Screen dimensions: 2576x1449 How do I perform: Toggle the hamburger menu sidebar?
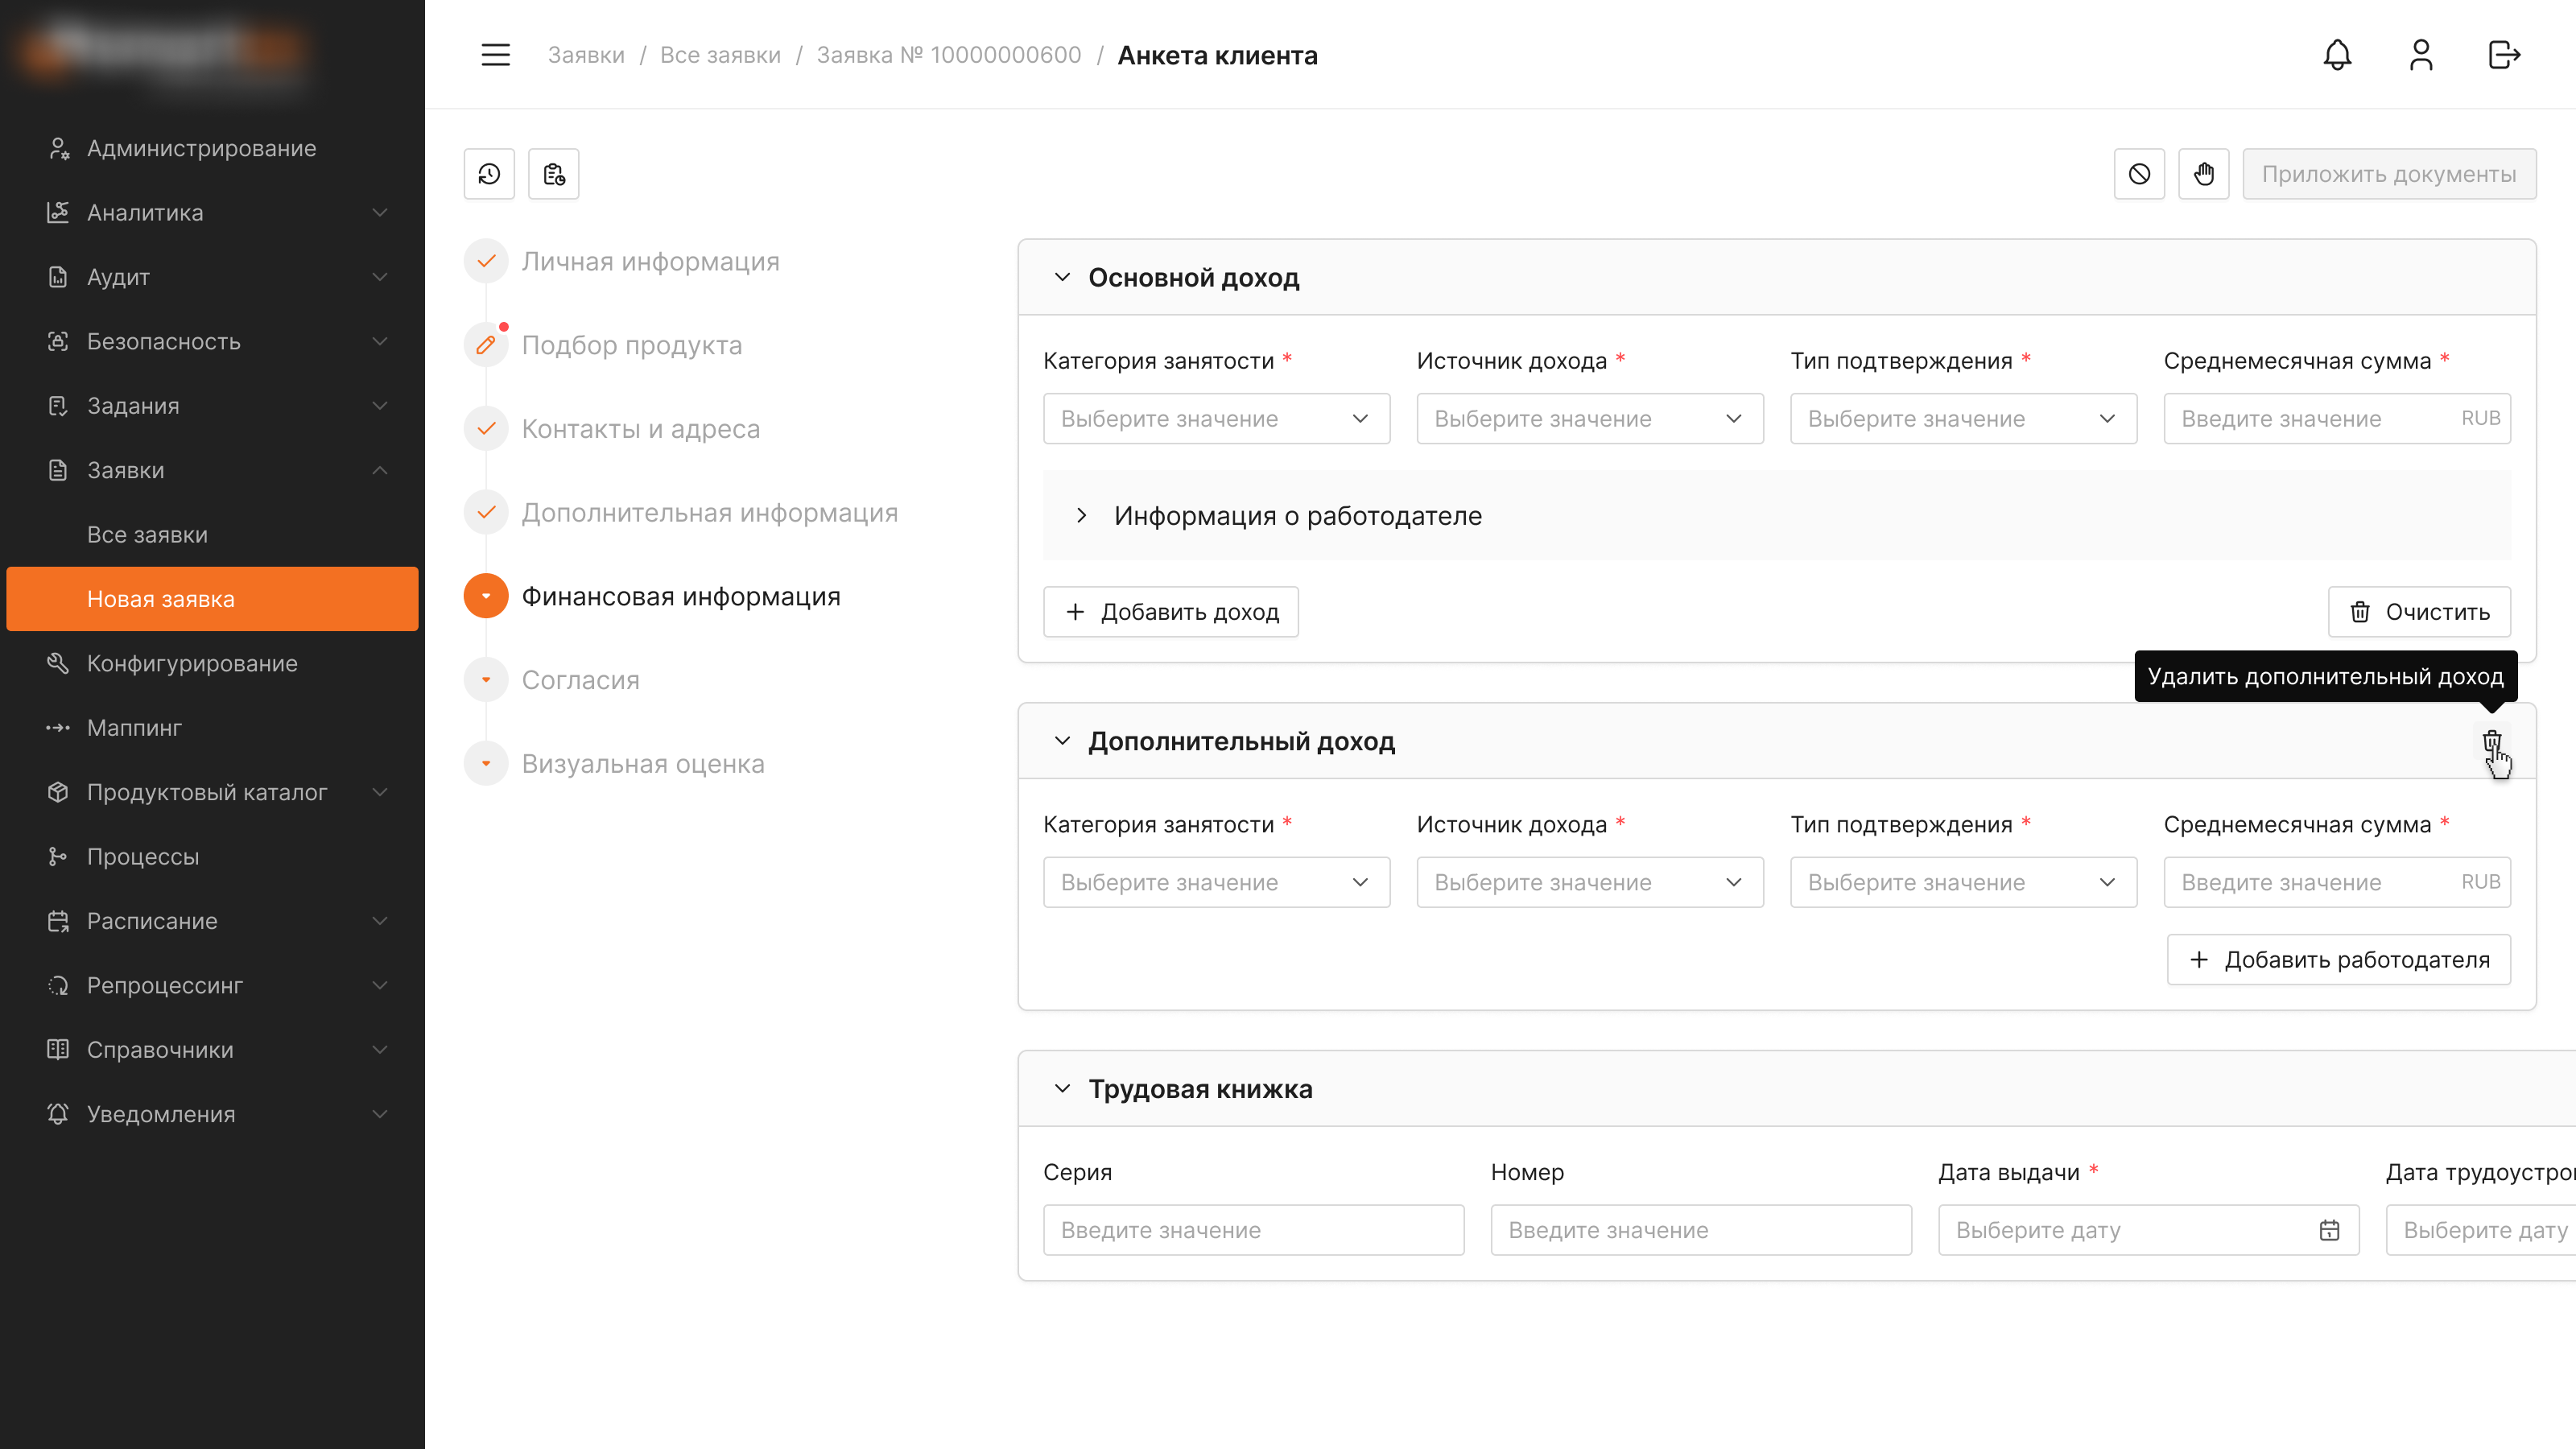[495, 55]
